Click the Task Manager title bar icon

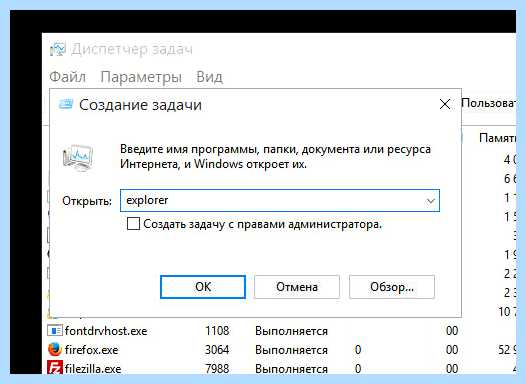click(57, 50)
